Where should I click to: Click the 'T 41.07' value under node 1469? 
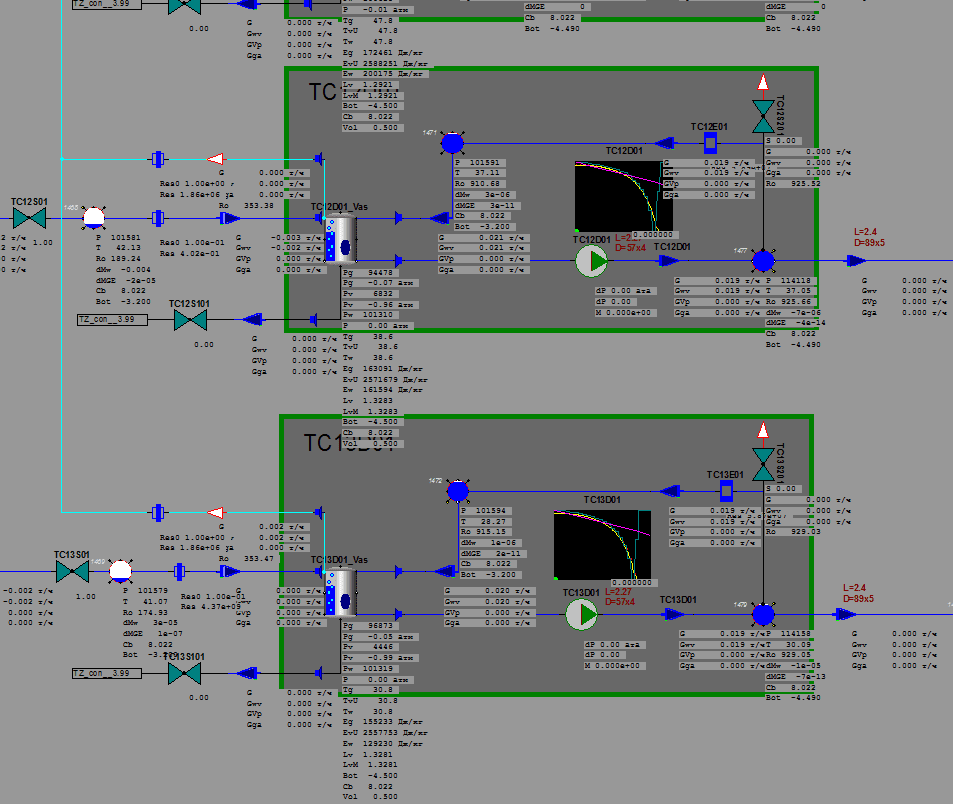[x=145, y=602]
